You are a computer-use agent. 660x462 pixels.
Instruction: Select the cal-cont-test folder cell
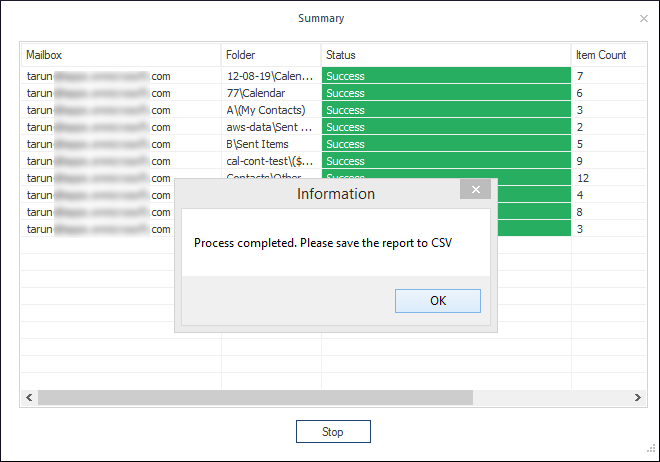pyautogui.click(x=271, y=161)
